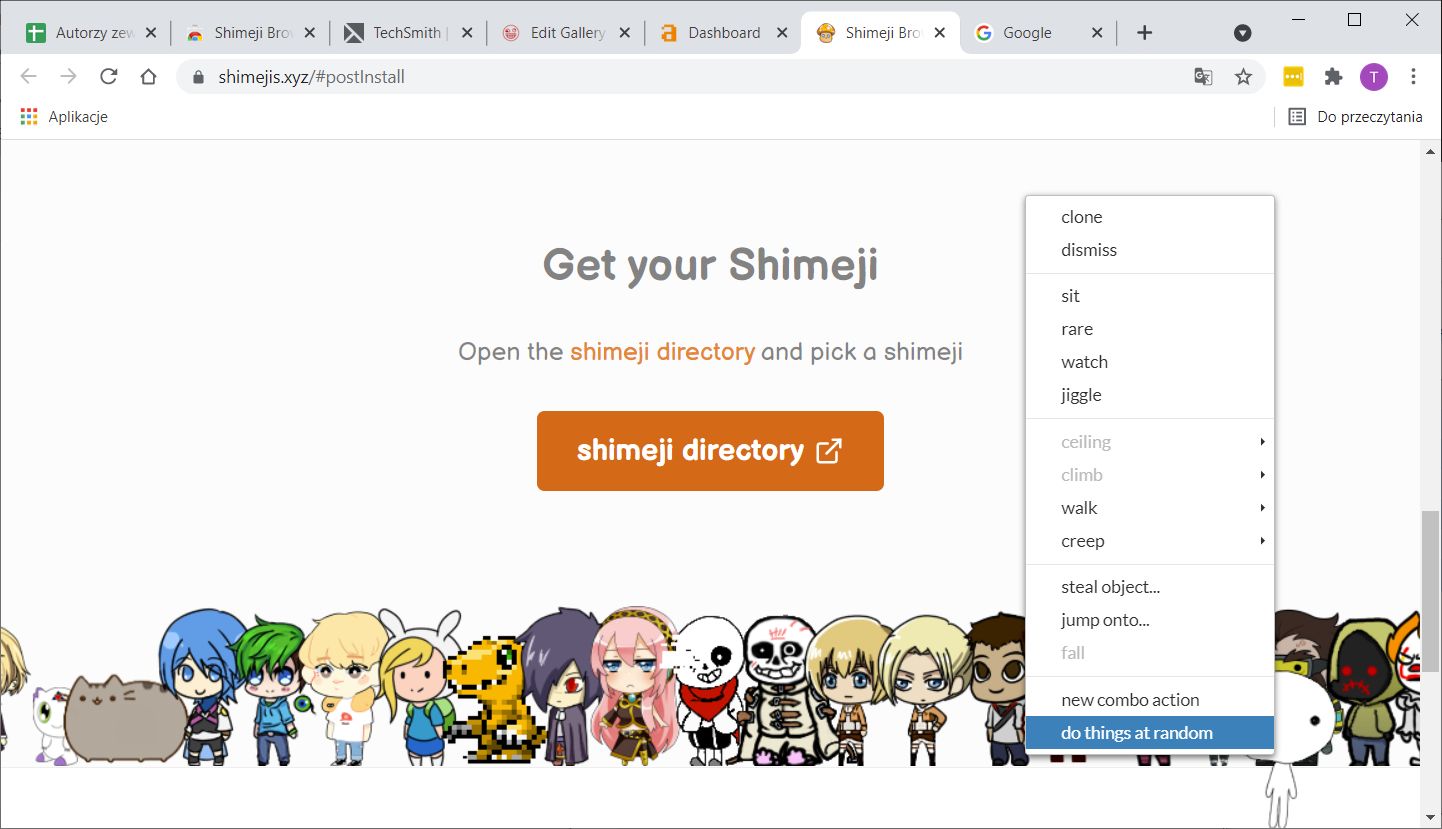Open the tab search dropdown

click(x=1243, y=33)
